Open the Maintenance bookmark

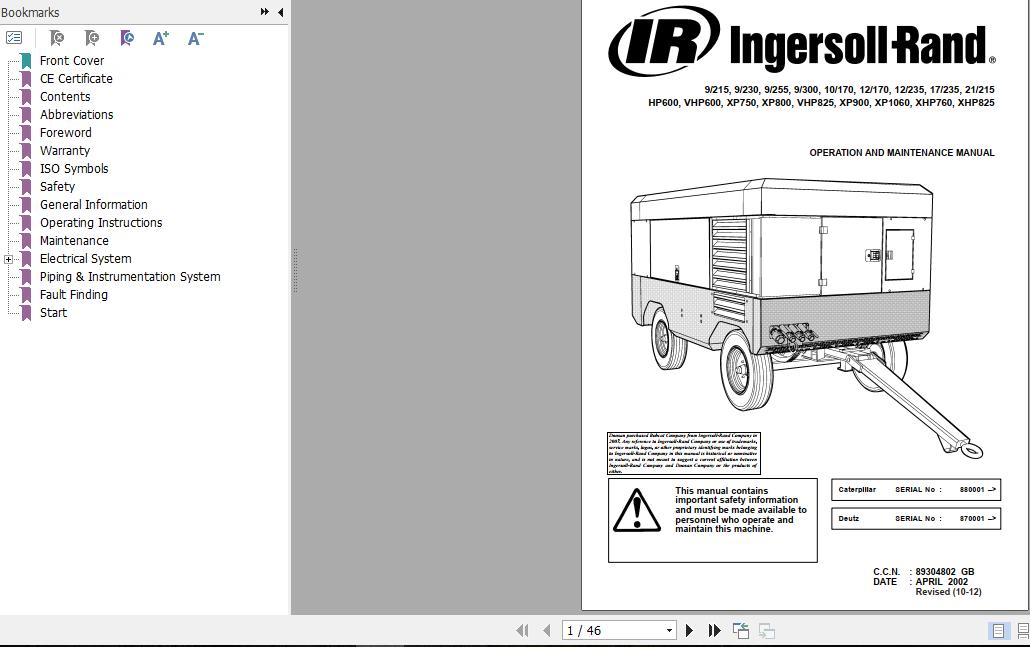point(74,240)
